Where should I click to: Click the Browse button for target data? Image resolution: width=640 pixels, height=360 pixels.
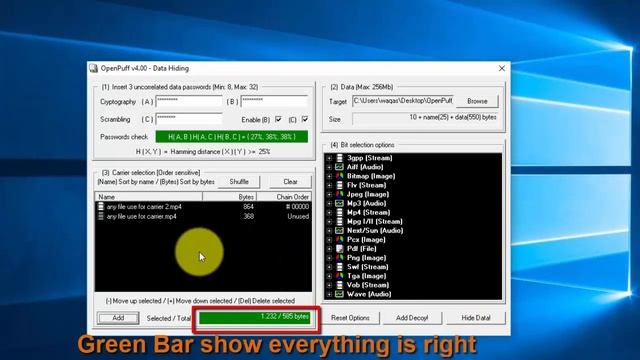[477, 101]
